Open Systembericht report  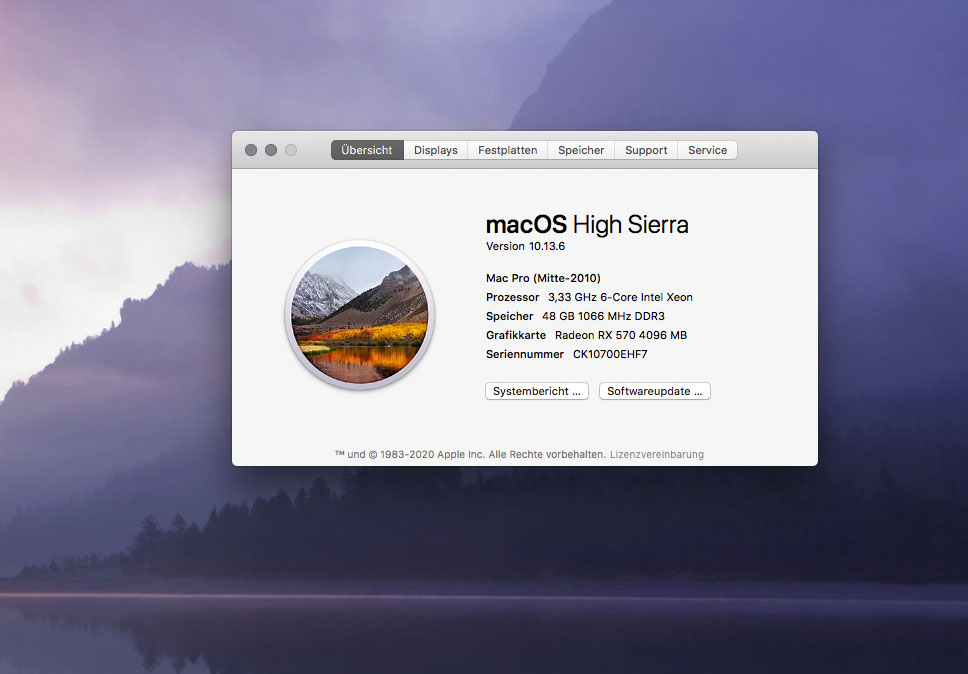536,391
